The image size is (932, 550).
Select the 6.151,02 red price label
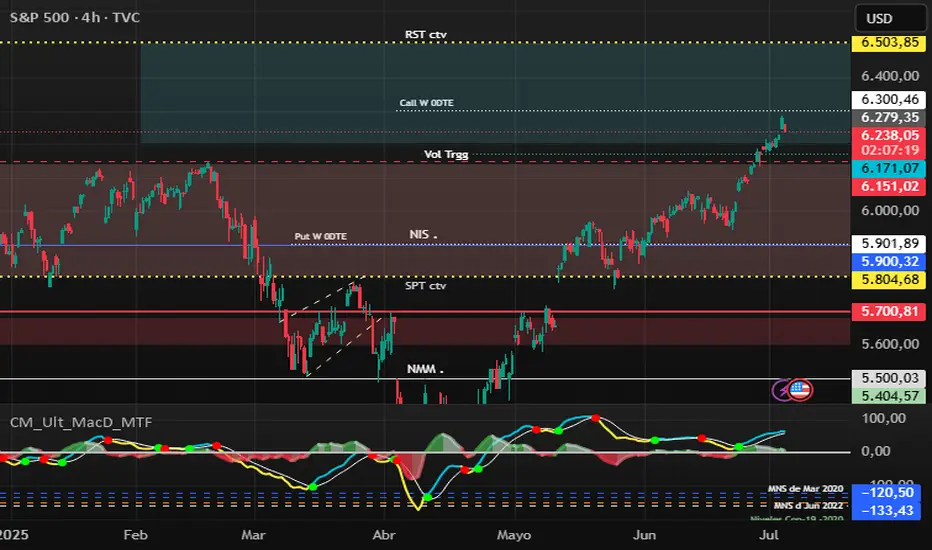(890, 186)
